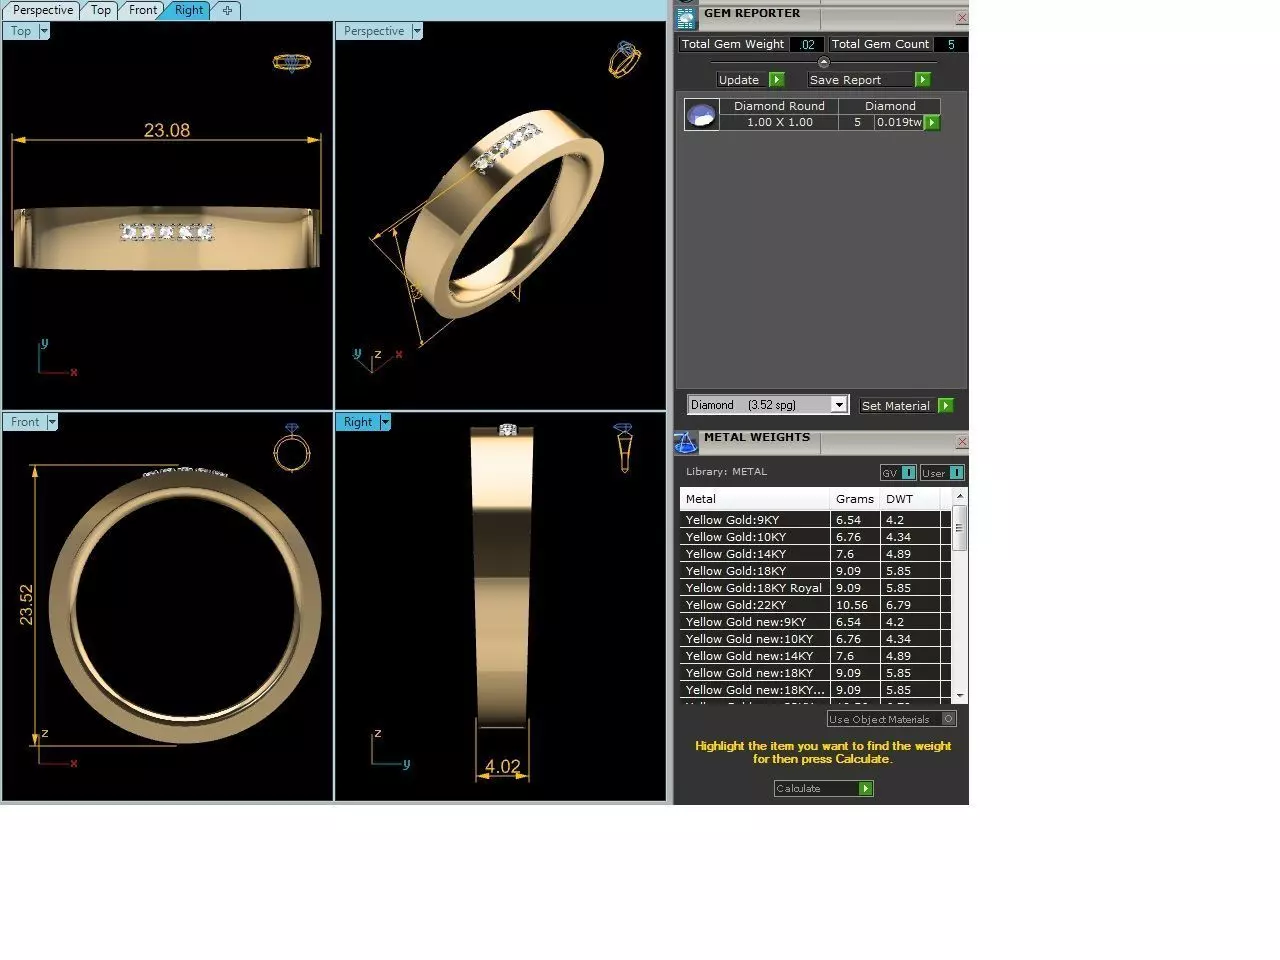Image resolution: width=1280 pixels, height=960 pixels.
Task: Select the Yellow Gold new:10KY row
Action: point(815,639)
